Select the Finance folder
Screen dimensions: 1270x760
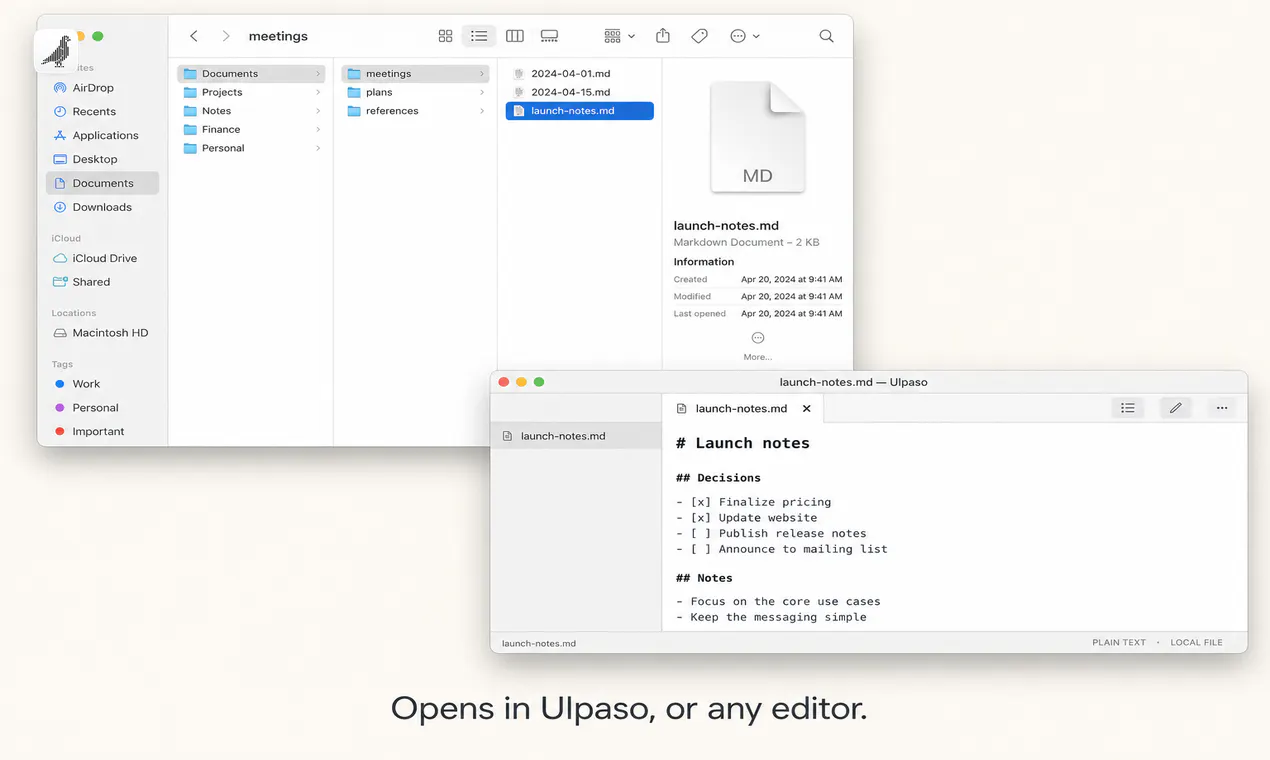coord(251,130)
